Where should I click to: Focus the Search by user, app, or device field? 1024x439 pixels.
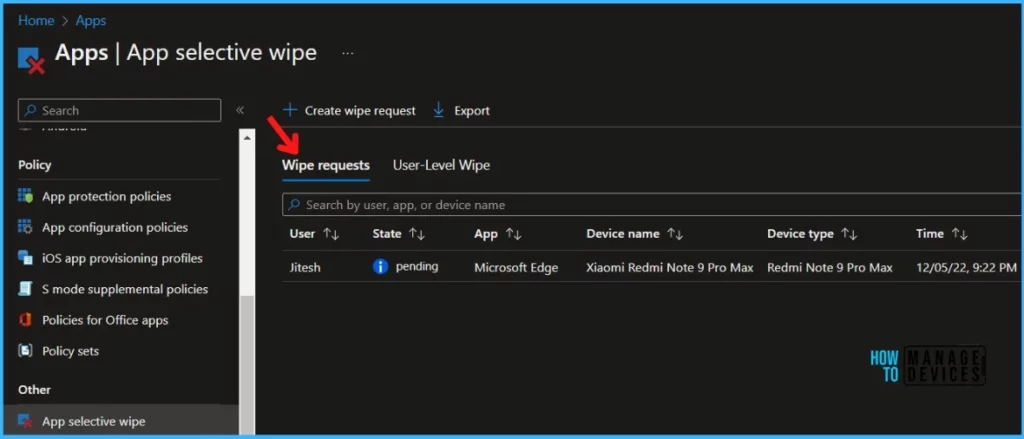[653, 204]
